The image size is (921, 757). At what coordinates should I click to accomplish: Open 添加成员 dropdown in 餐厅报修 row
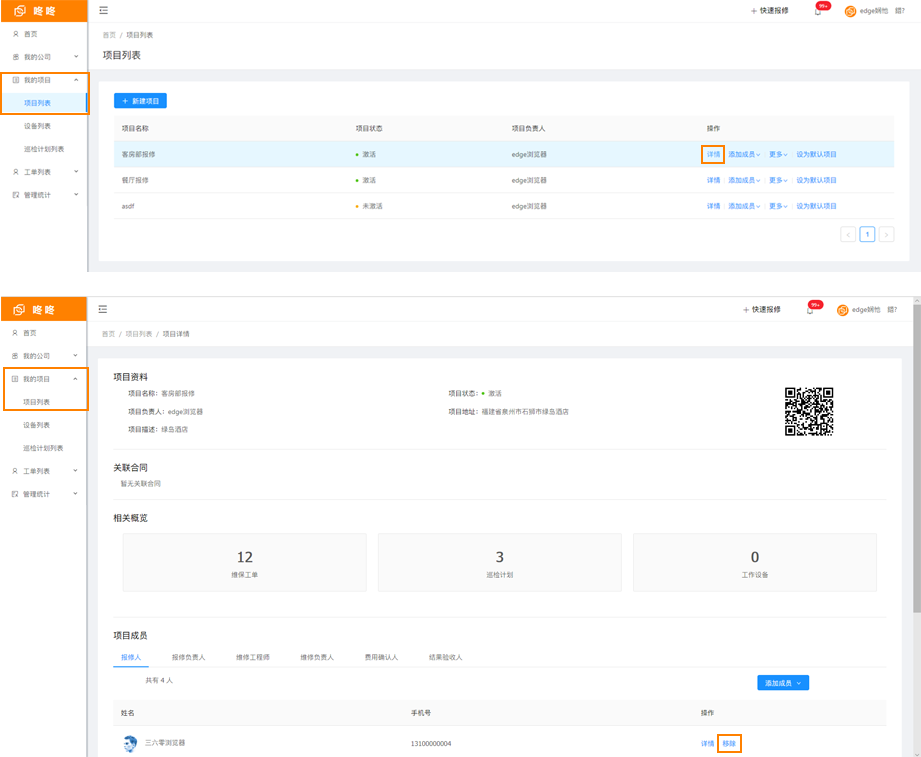[x=744, y=180]
